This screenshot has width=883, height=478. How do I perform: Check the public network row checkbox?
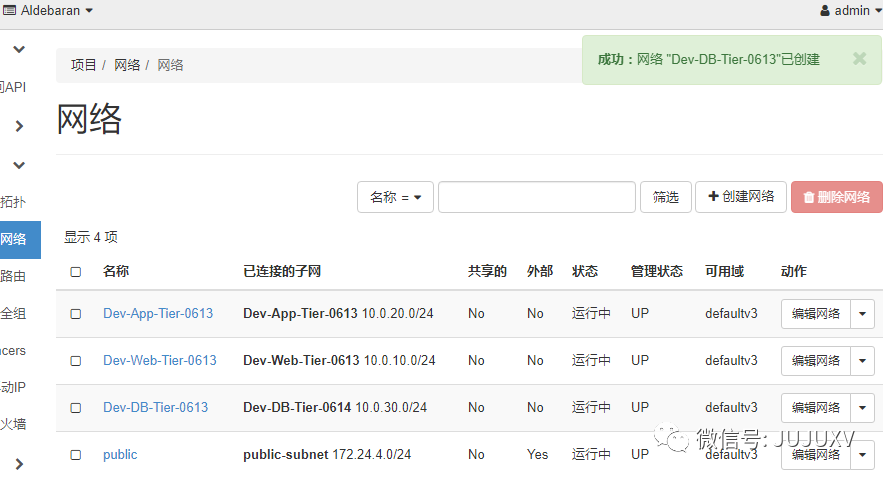pos(76,455)
